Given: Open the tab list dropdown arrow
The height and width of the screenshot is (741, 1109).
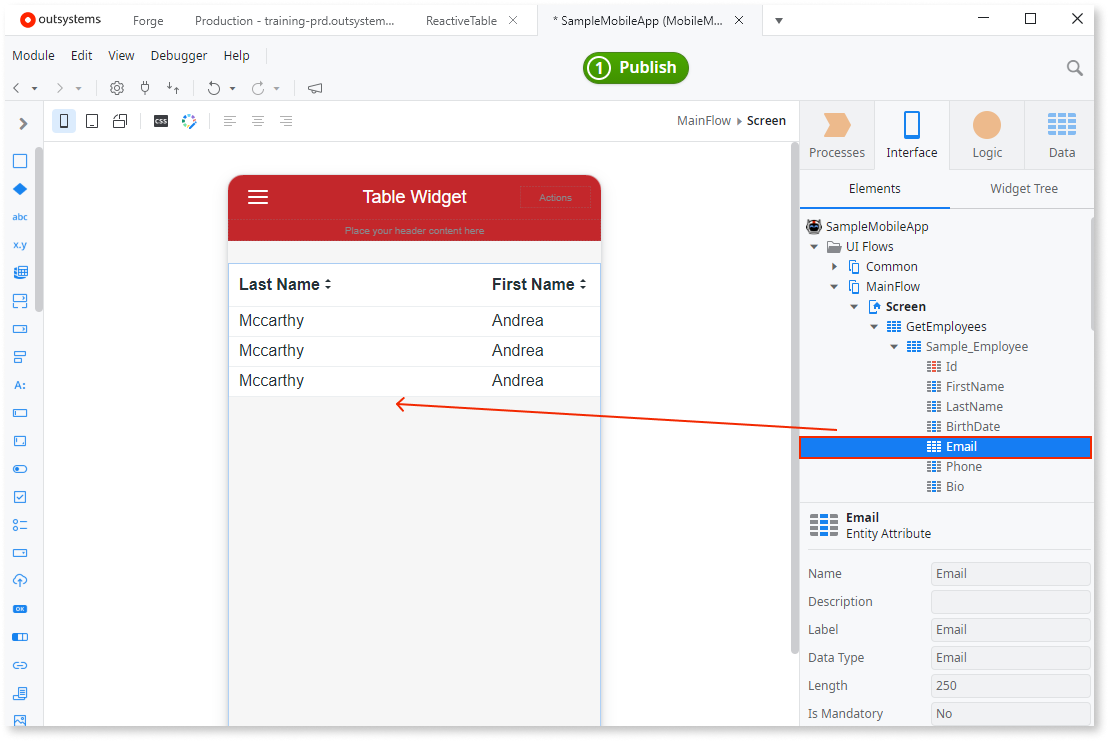Looking at the screenshot, I should 779,21.
